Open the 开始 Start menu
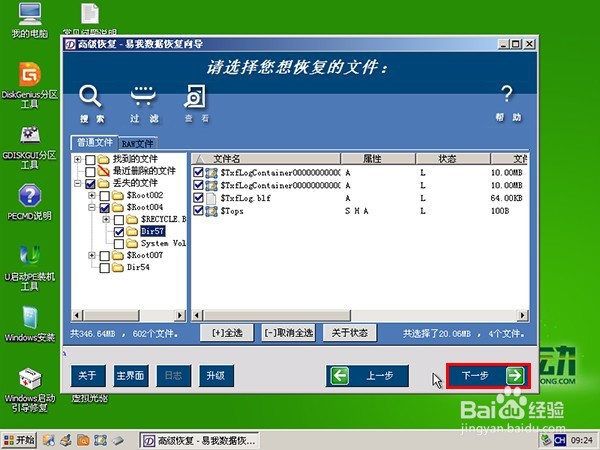The width and height of the screenshot is (600, 450). coord(19,440)
